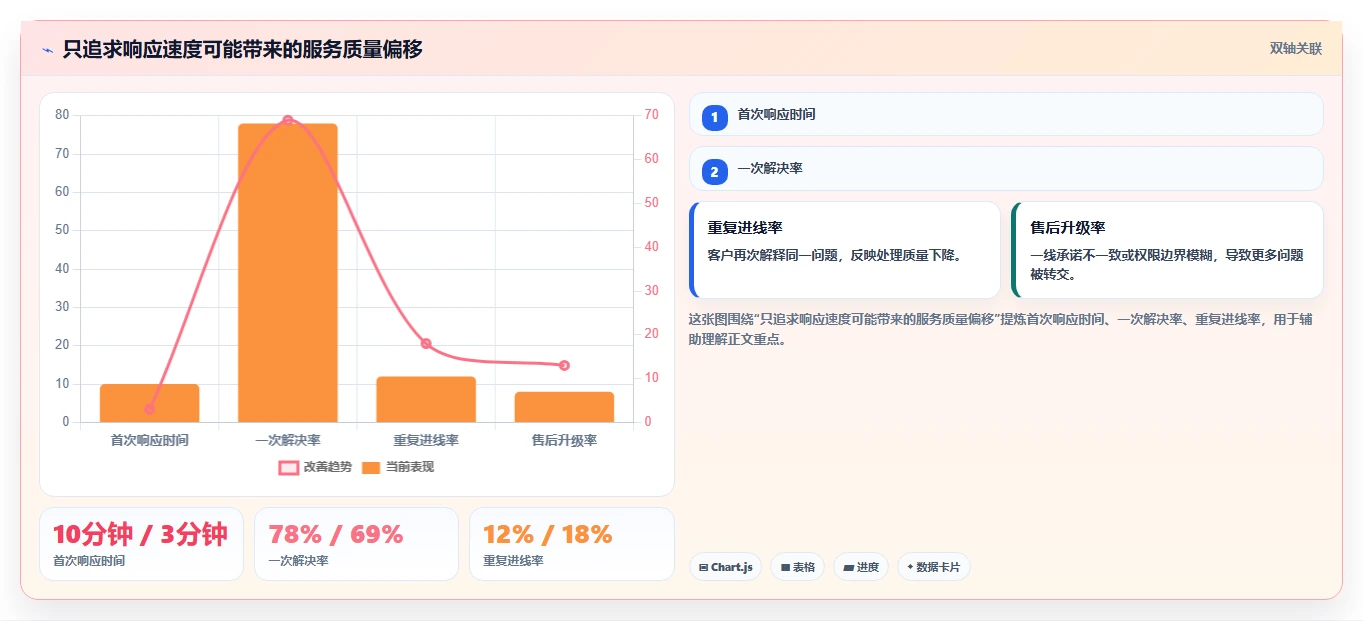Click the 一次解决率 x-axis label

tap(288, 440)
